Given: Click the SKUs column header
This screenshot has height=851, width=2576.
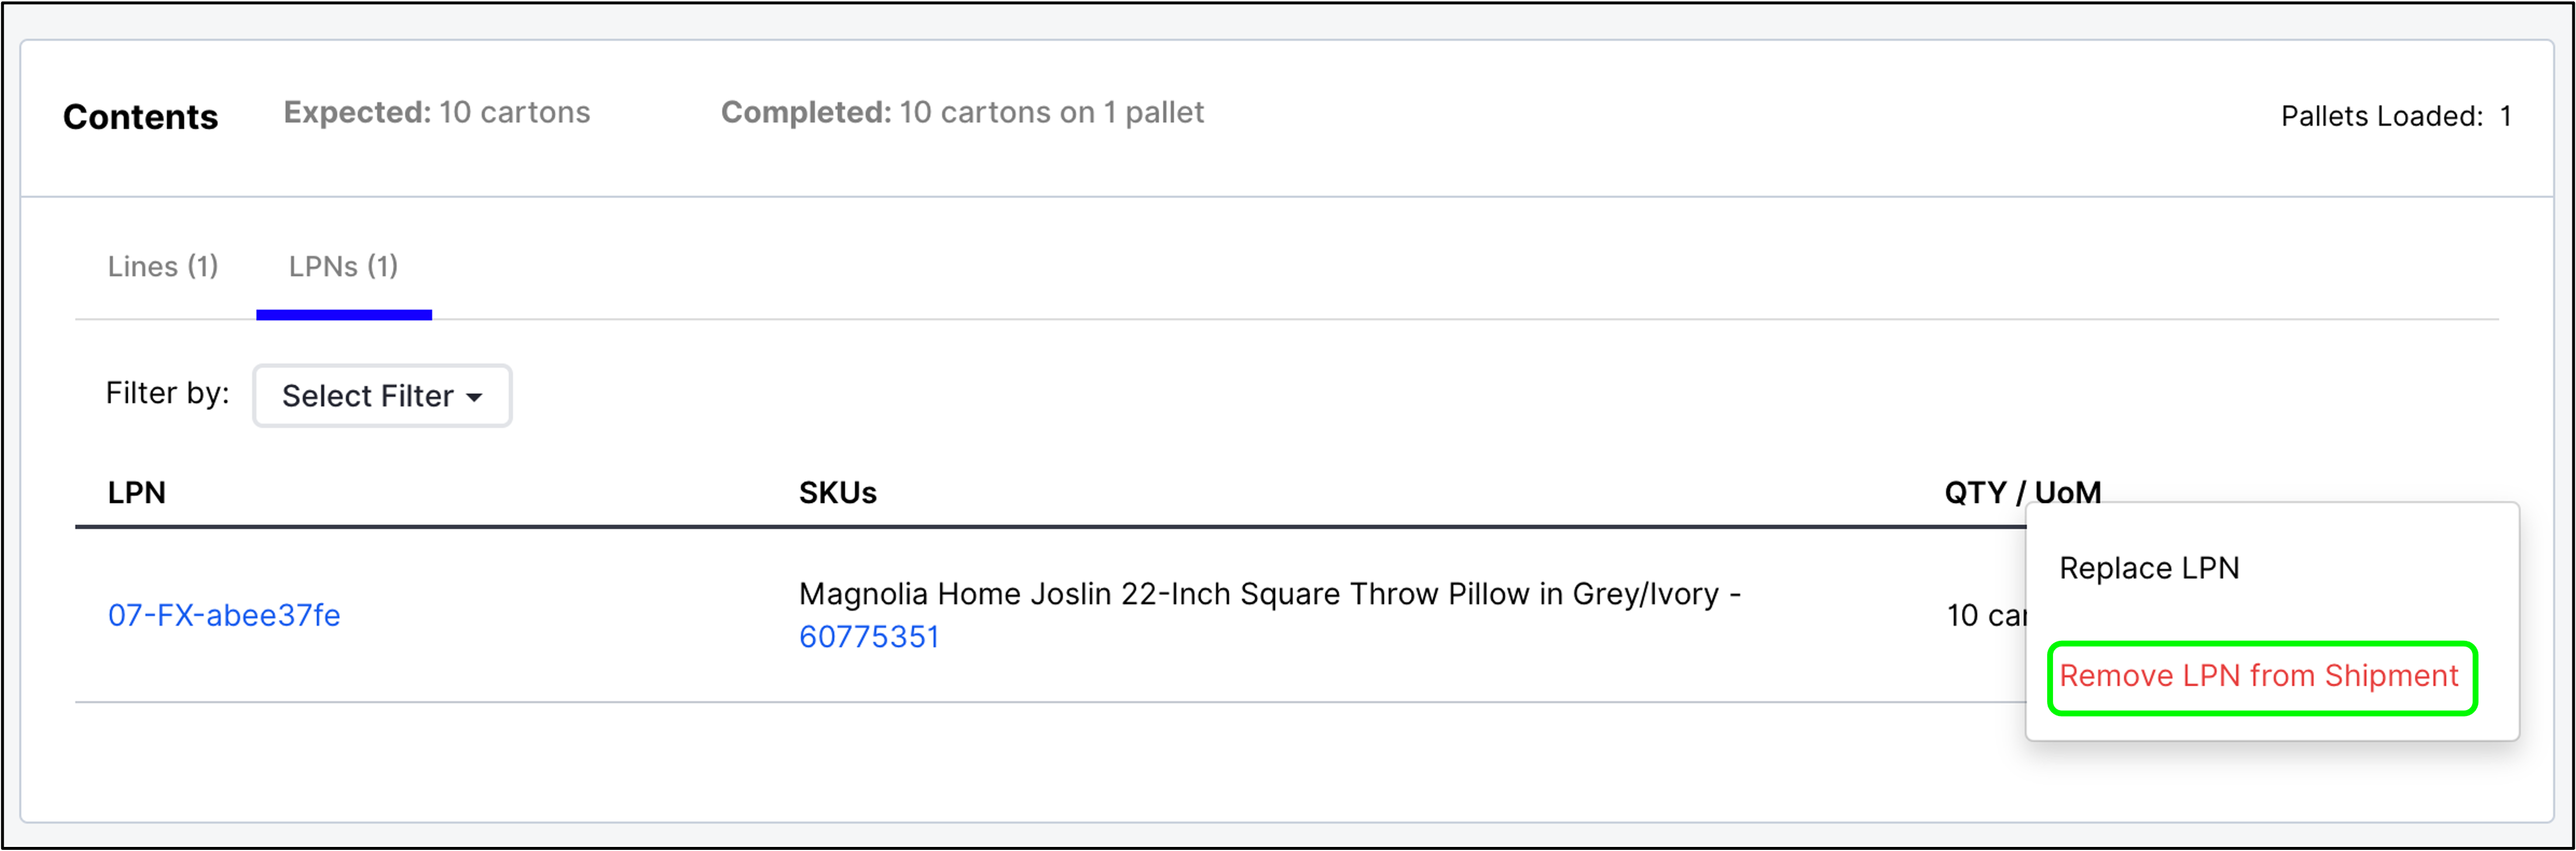Looking at the screenshot, I should 837,492.
